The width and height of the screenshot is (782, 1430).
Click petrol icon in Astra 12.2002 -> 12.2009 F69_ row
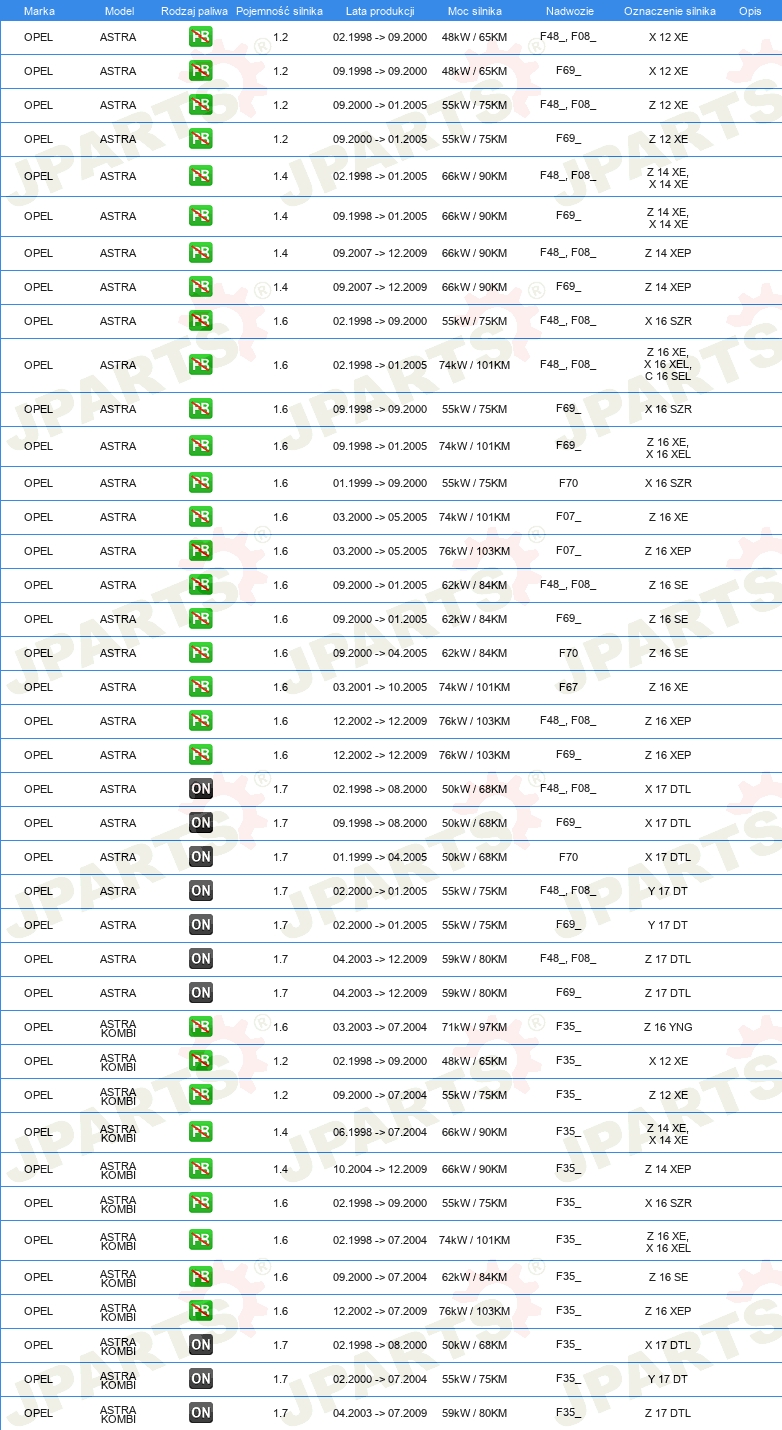[201, 755]
